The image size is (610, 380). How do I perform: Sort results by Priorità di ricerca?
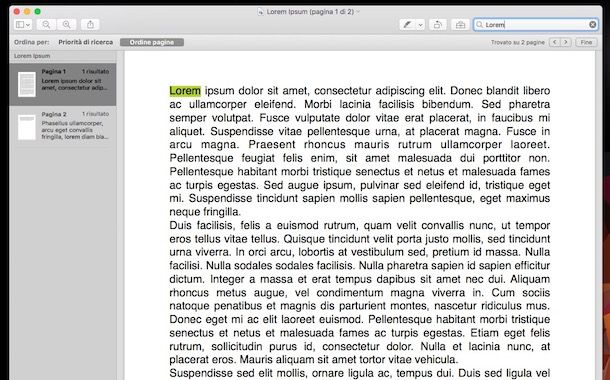86,42
